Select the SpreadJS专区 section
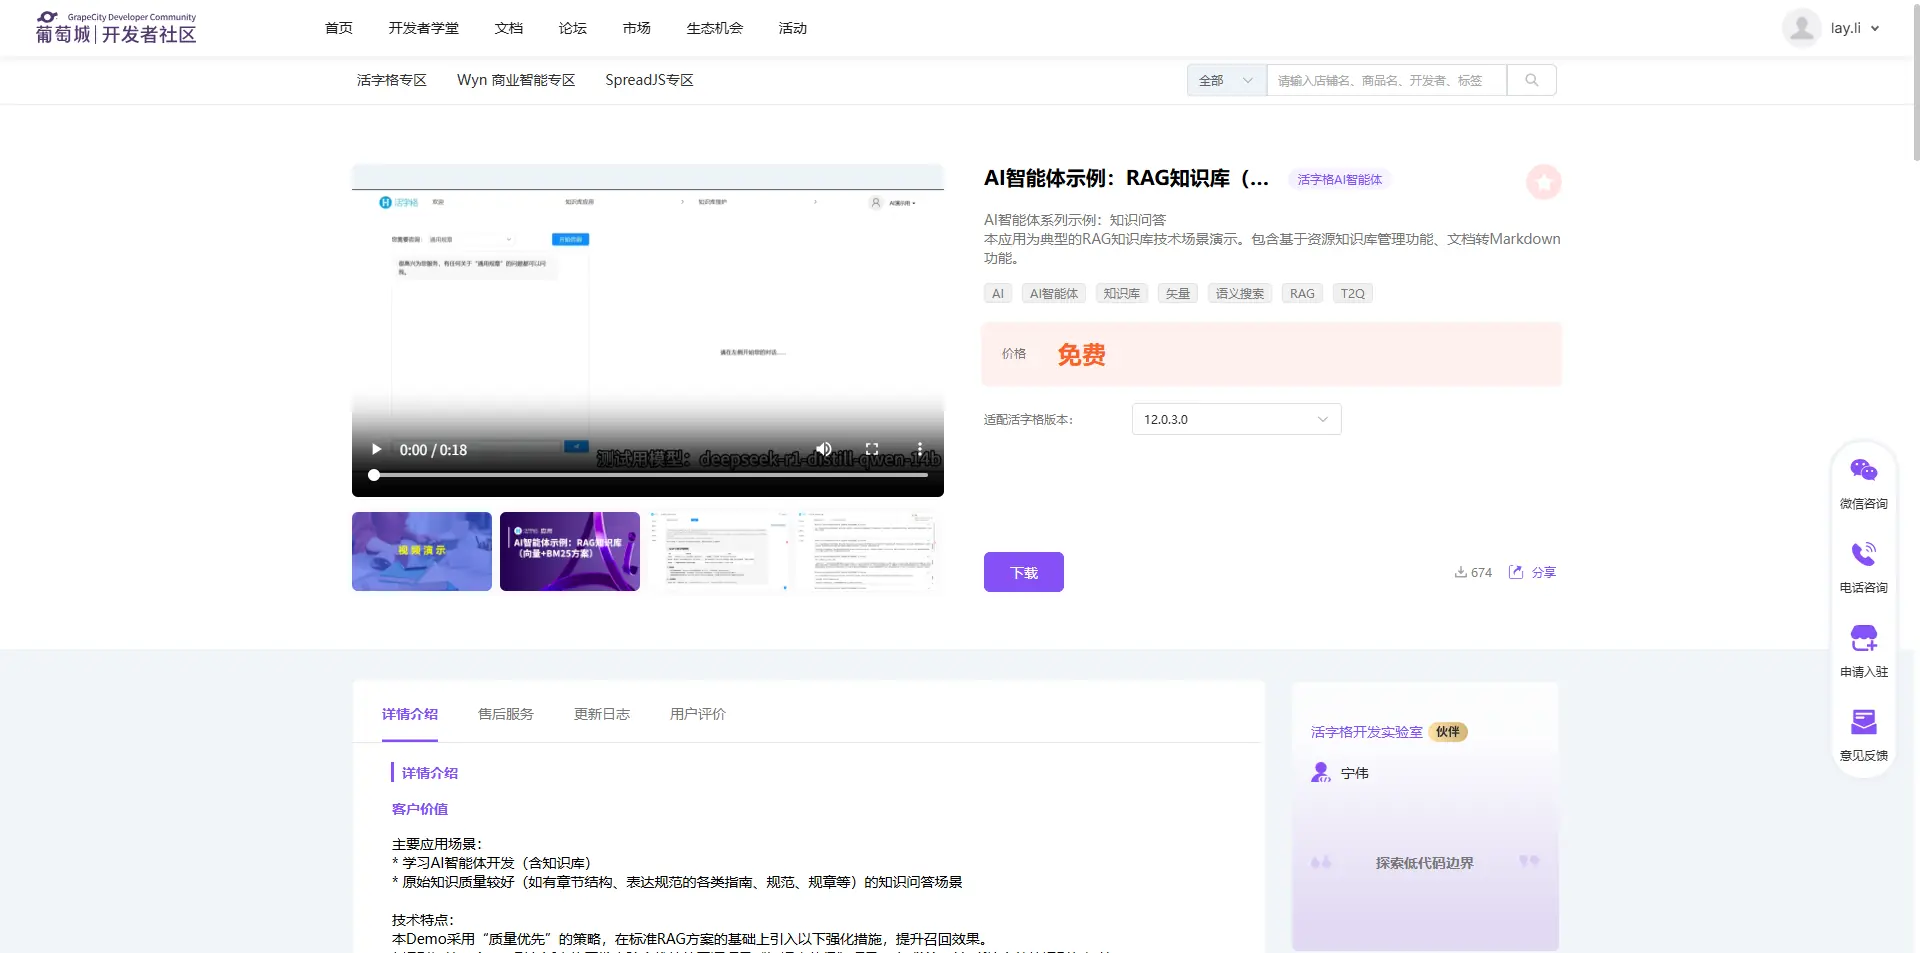The width and height of the screenshot is (1920, 953). (649, 80)
